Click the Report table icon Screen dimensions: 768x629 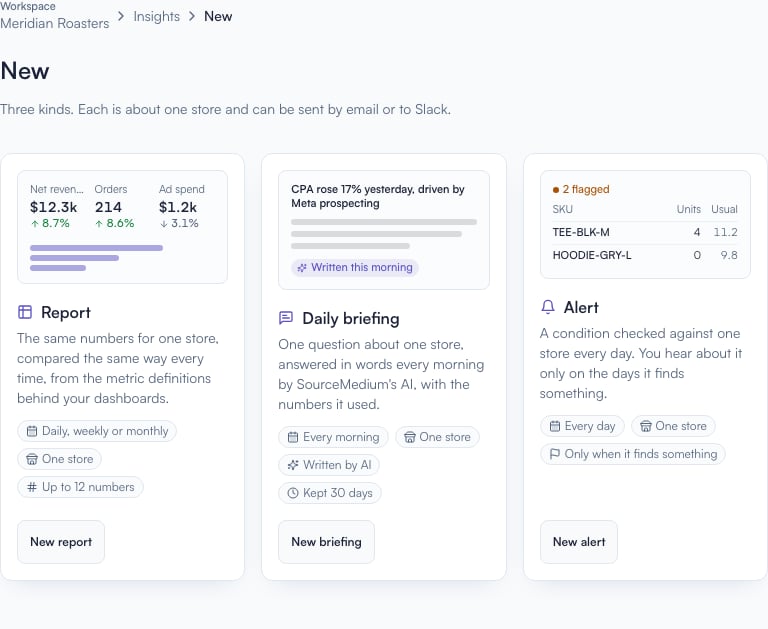coord(24,312)
